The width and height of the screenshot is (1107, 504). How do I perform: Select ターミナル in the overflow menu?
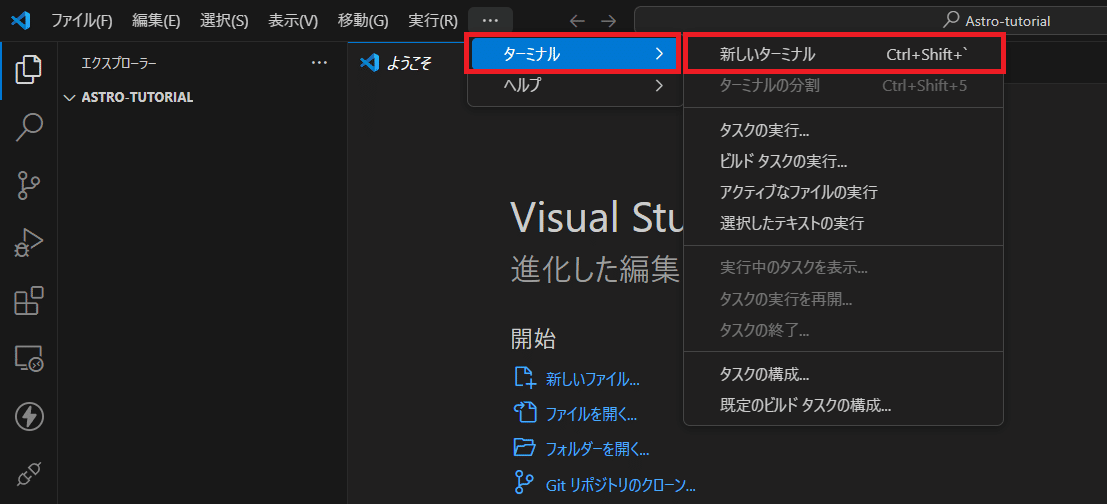coord(573,54)
